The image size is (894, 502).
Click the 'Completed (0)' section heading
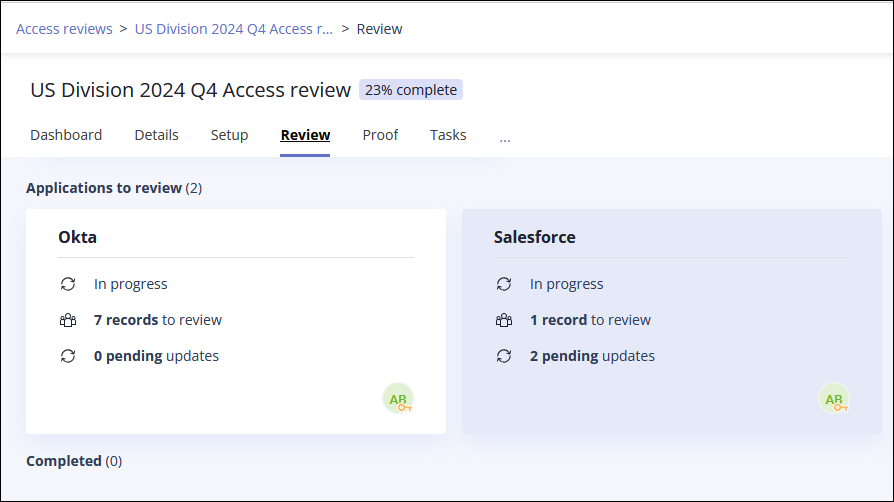[74, 461]
